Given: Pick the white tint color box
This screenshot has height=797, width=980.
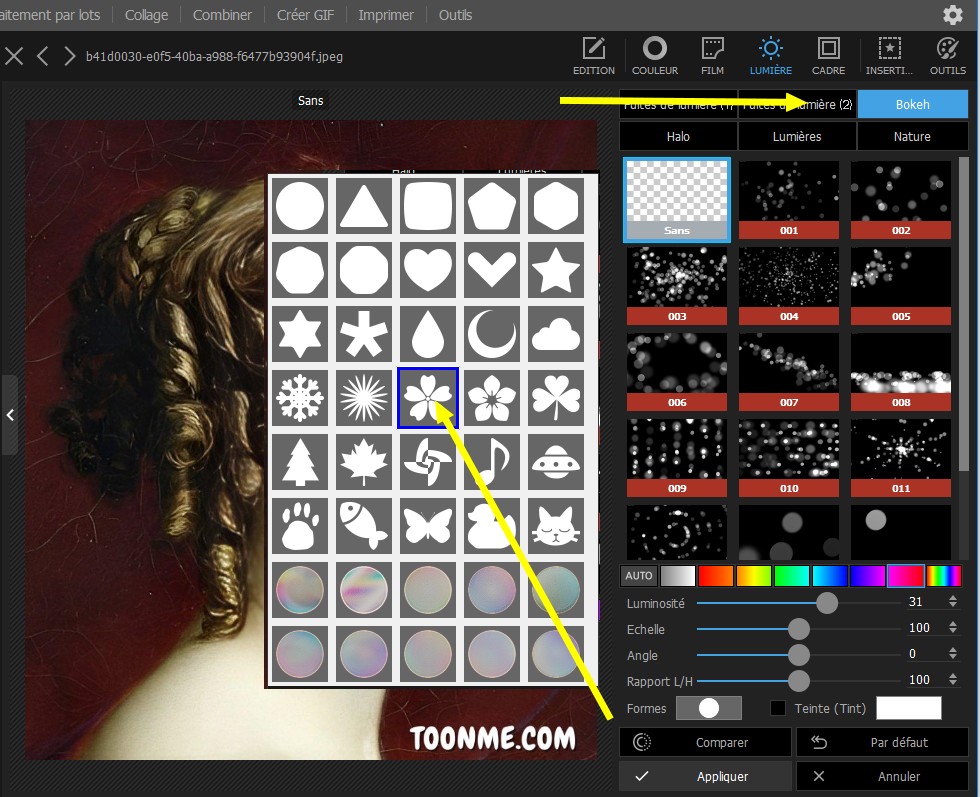Looking at the screenshot, I should tap(909, 708).
